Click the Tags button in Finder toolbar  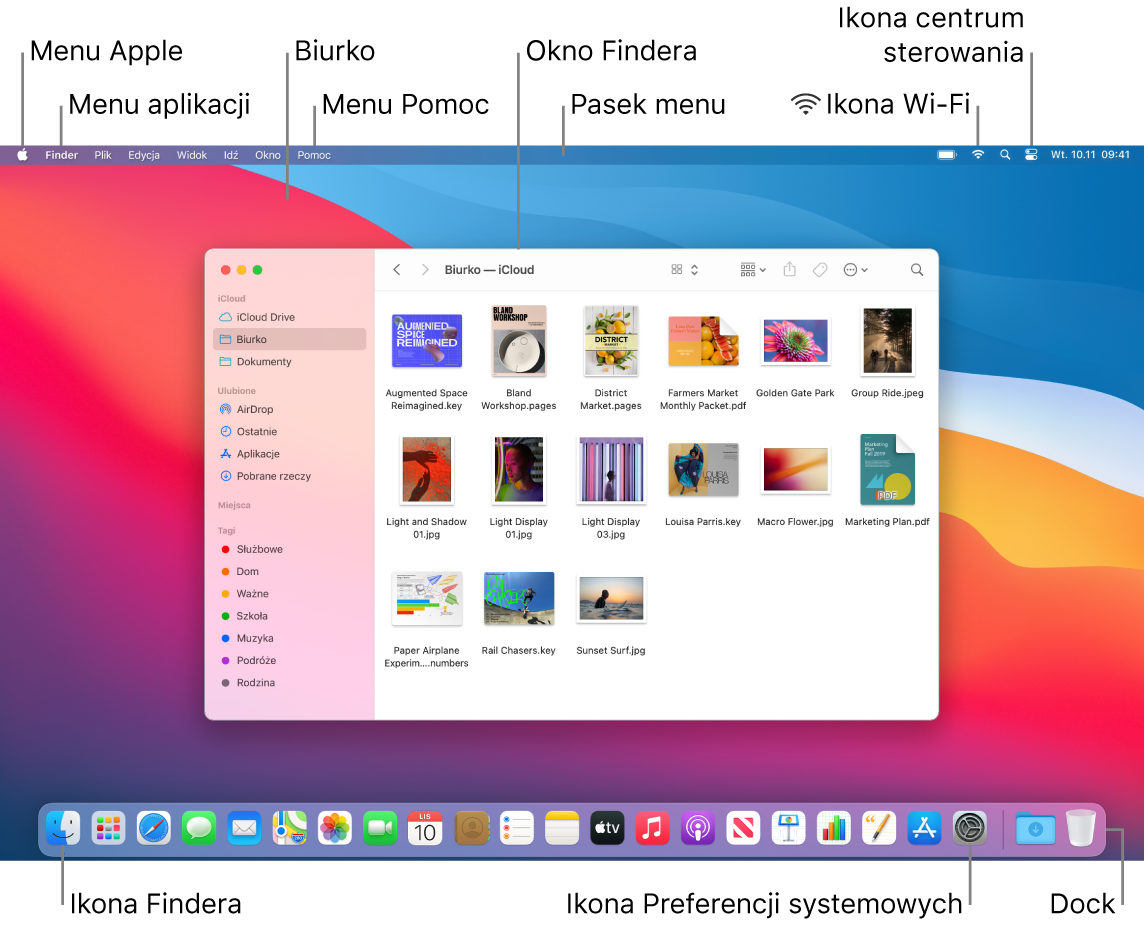[x=820, y=269]
